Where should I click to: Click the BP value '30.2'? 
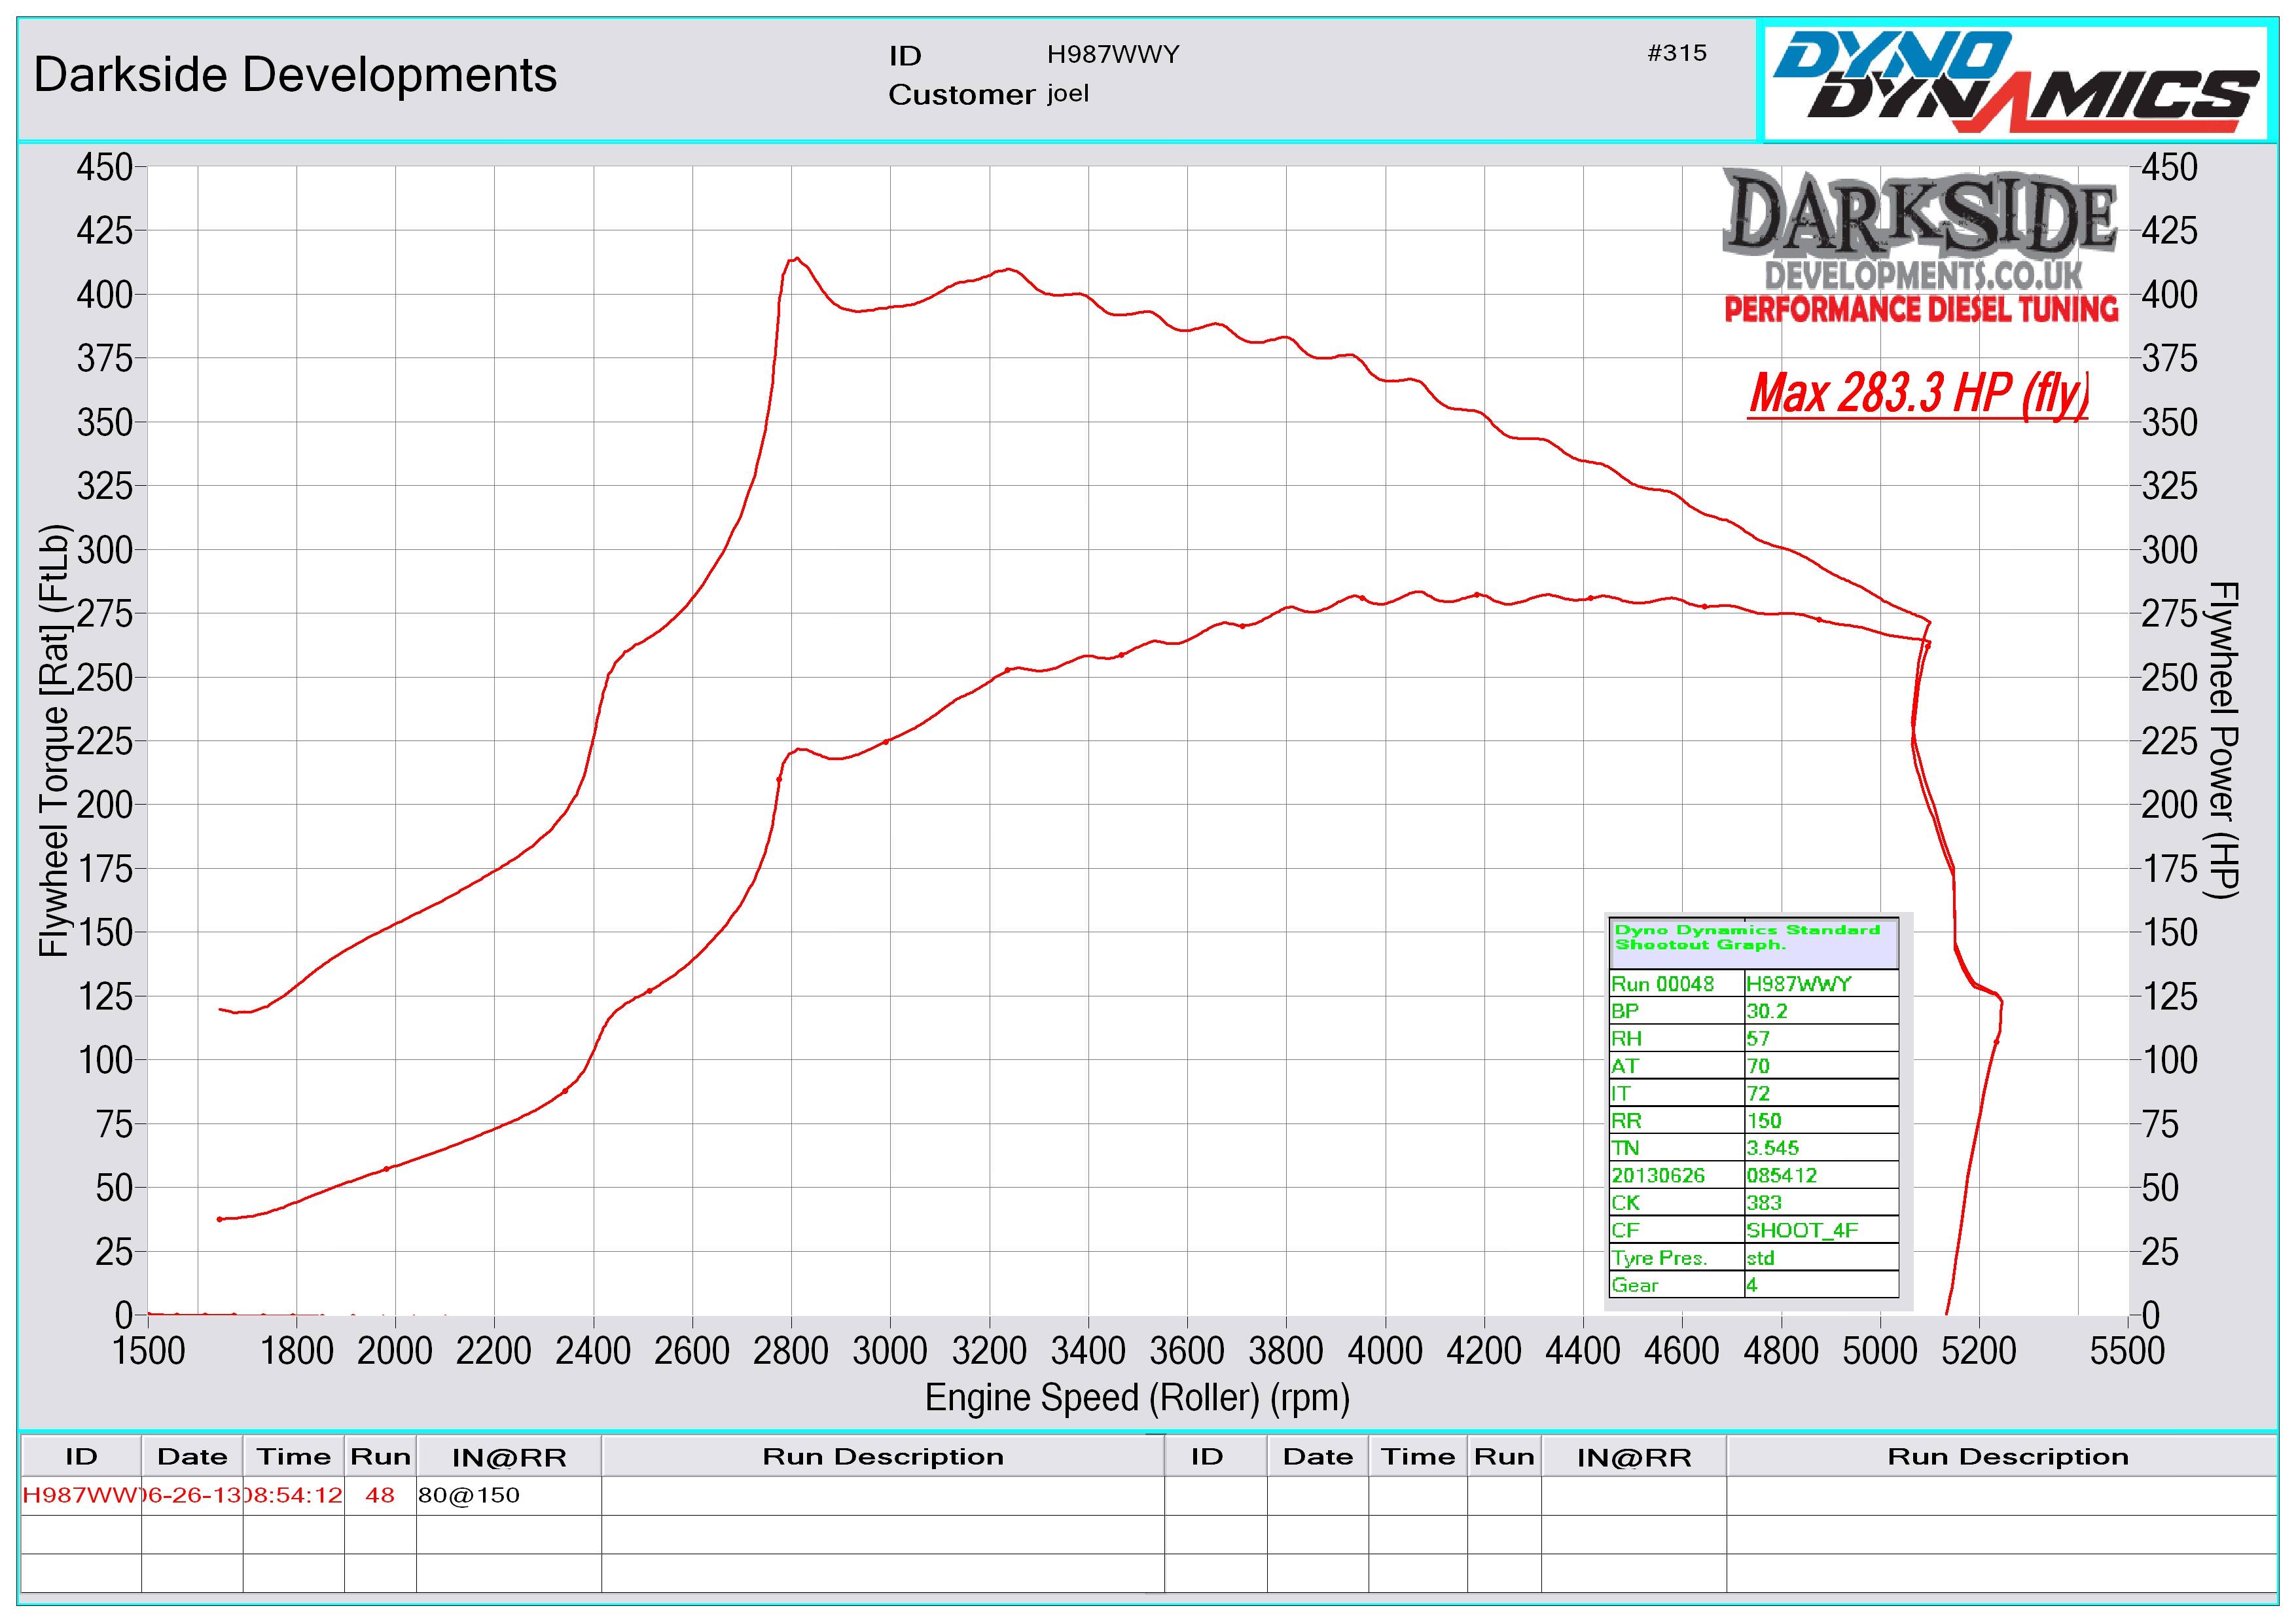click(1767, 1011)
